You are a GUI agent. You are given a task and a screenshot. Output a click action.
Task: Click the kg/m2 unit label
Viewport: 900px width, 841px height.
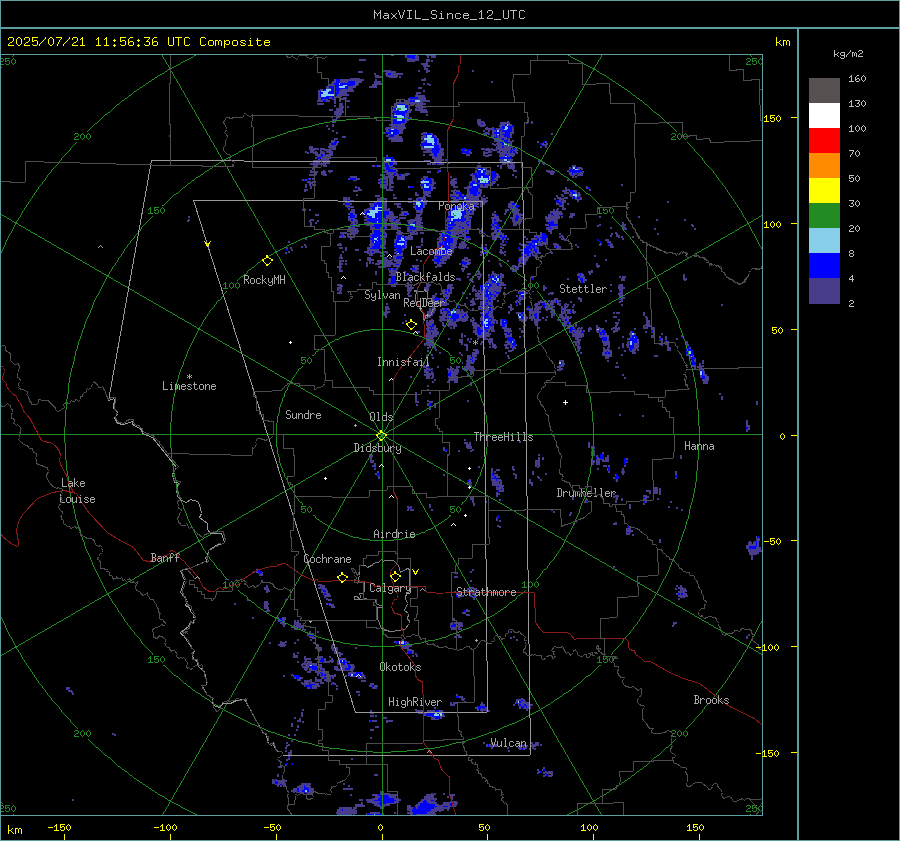(848, 54)
